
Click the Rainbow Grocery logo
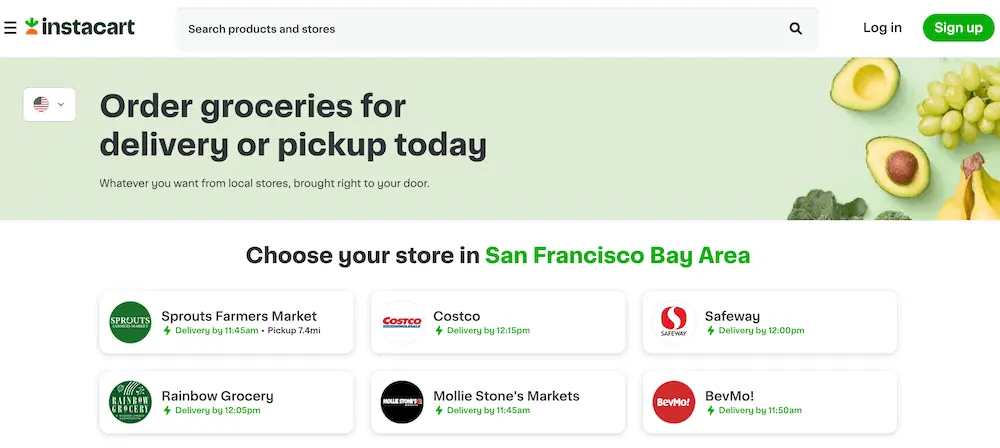pos(130,402)
